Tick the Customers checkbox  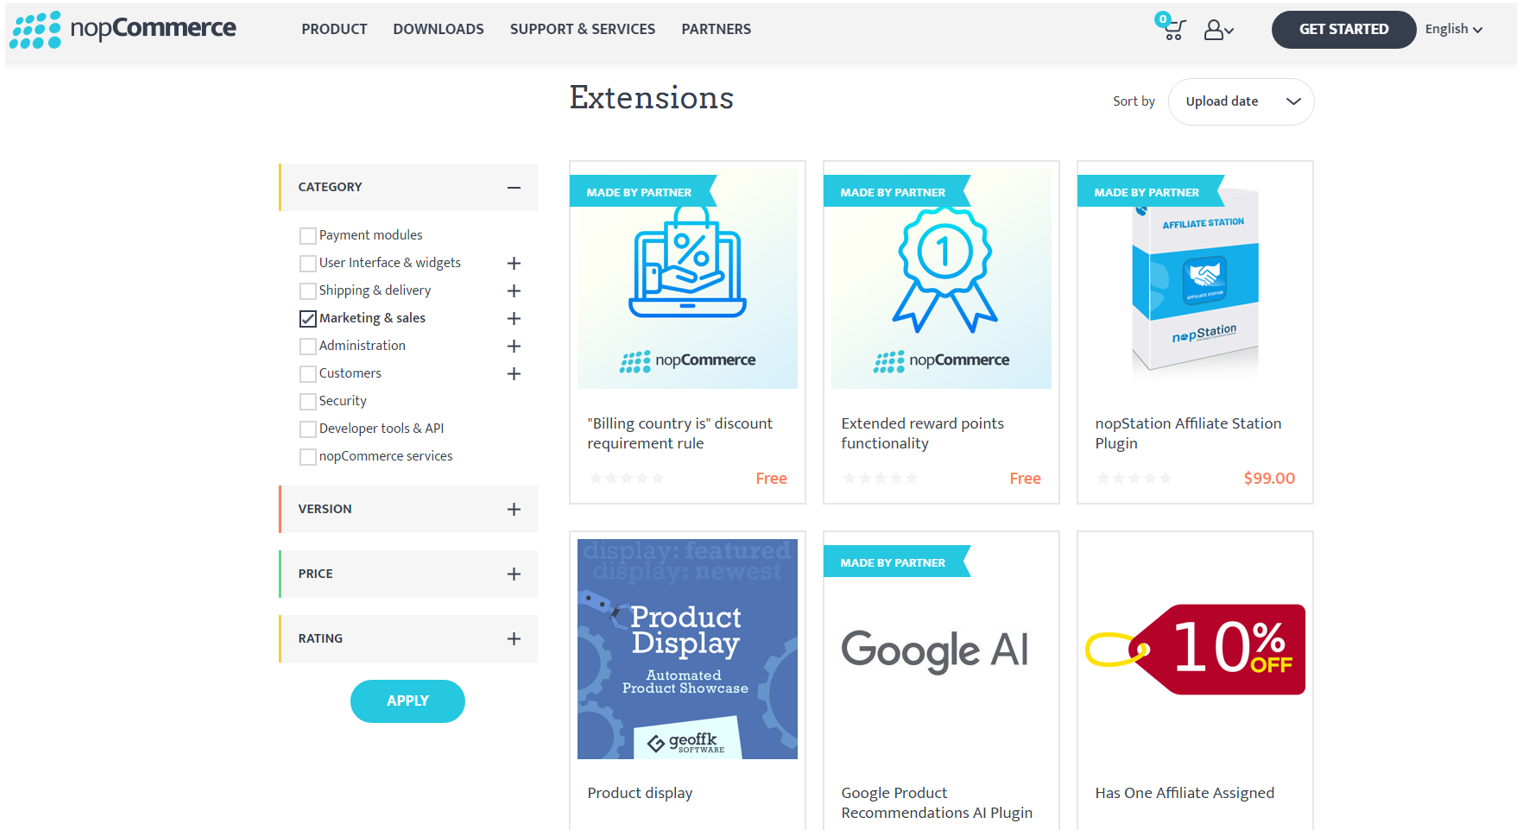(x=308, y=374)
